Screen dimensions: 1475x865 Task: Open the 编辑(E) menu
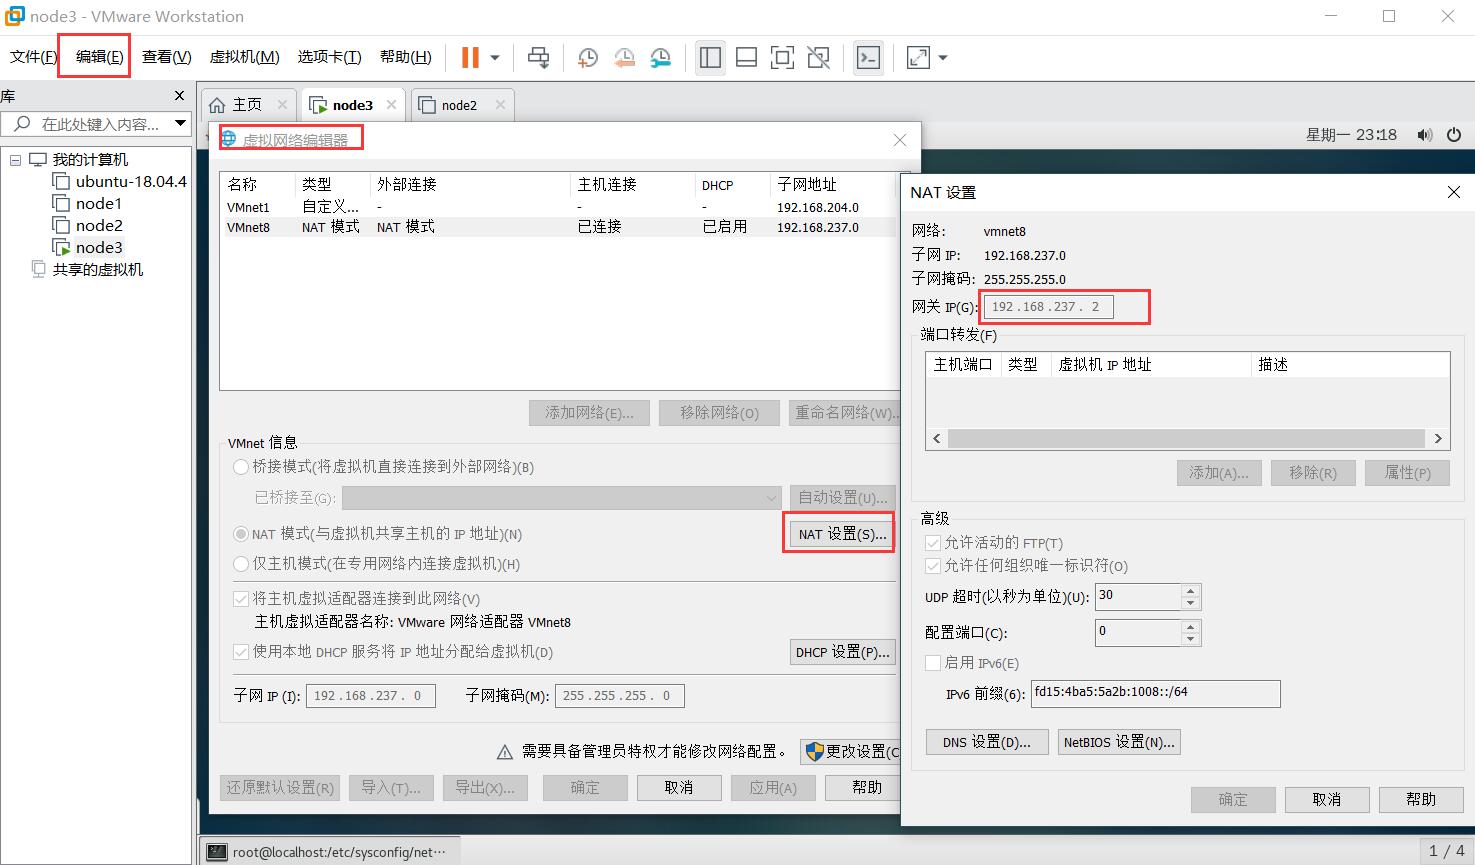tap(93, 57)
